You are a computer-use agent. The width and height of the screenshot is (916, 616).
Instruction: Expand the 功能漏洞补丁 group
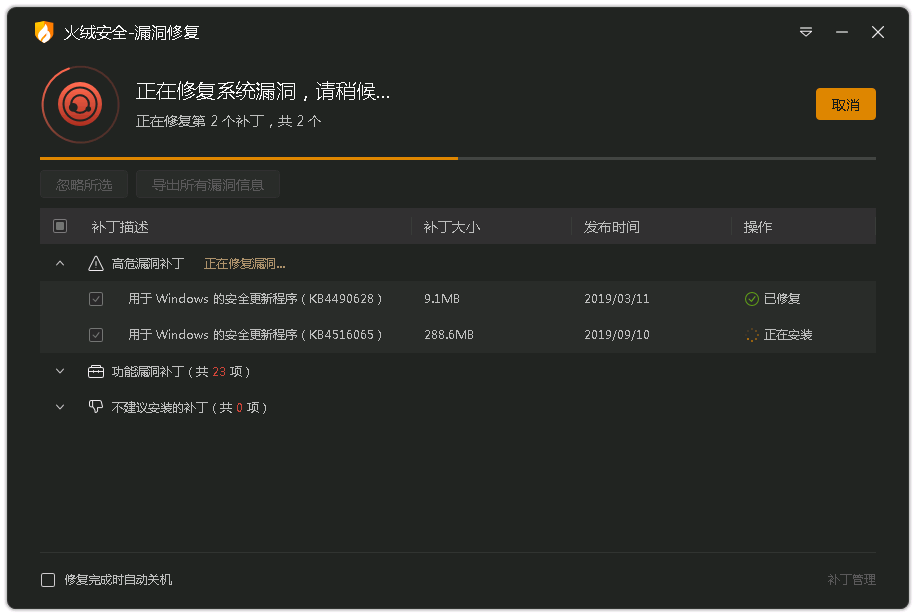click(60, 371)
